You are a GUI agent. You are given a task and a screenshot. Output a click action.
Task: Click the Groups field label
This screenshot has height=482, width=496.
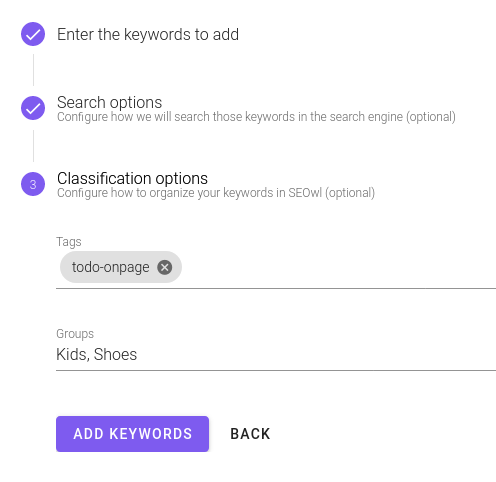pos(75,334)
